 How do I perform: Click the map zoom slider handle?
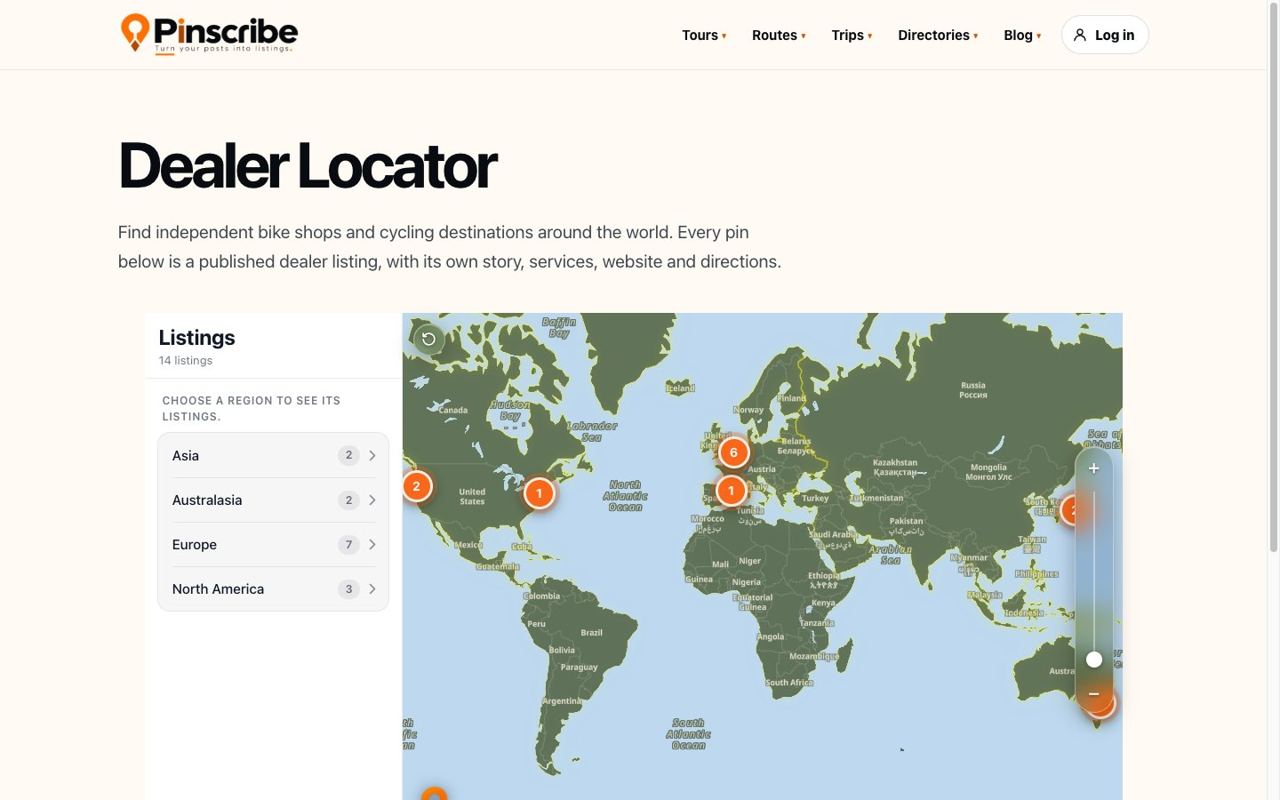pyautogui.click(x=1094, y=659)
